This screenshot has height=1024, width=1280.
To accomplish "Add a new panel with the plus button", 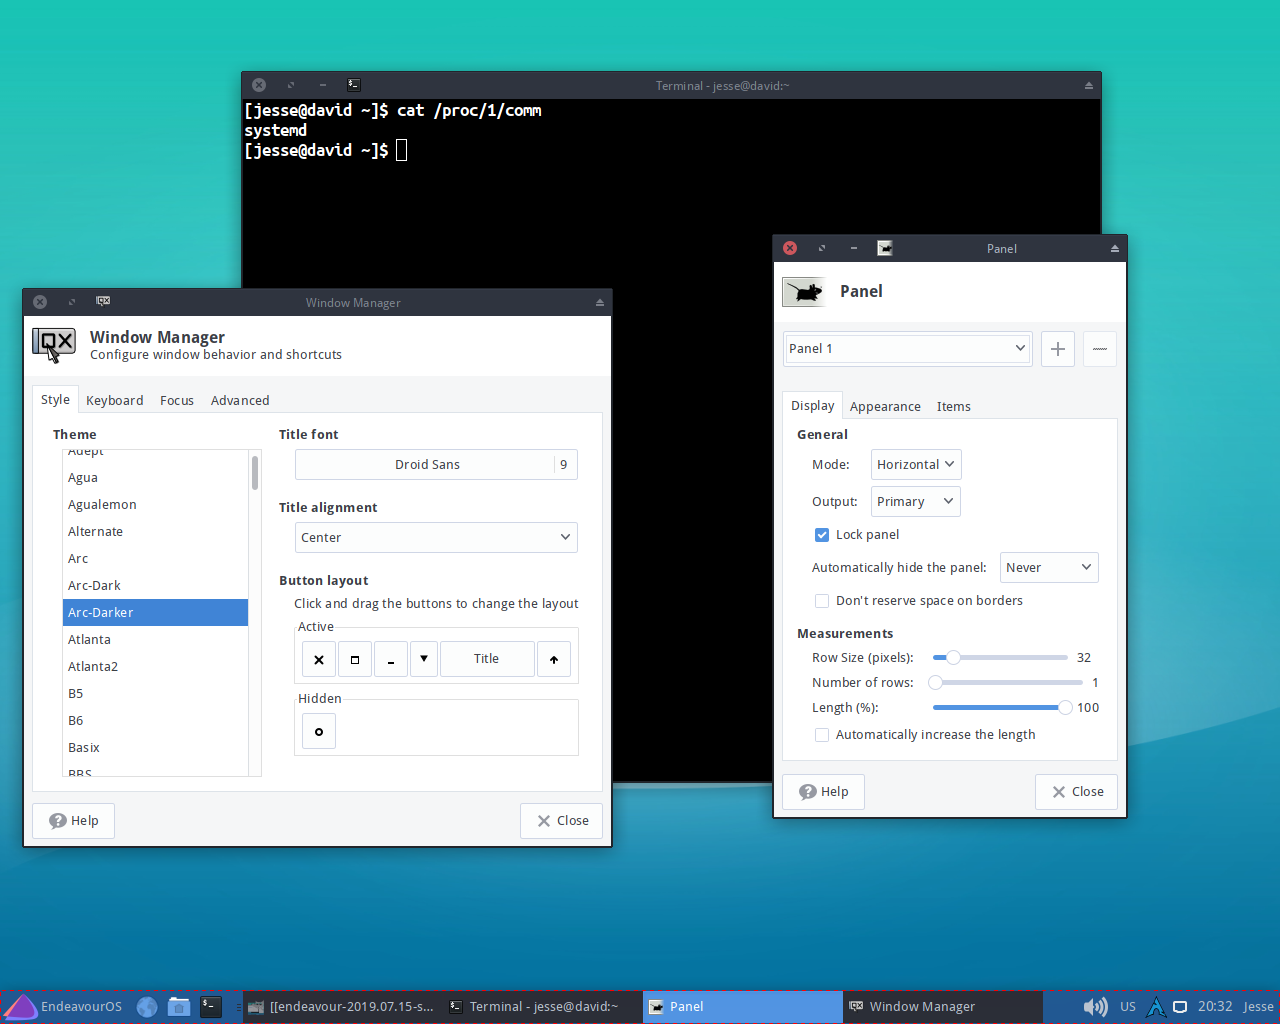I will (x=1058, y=349).
